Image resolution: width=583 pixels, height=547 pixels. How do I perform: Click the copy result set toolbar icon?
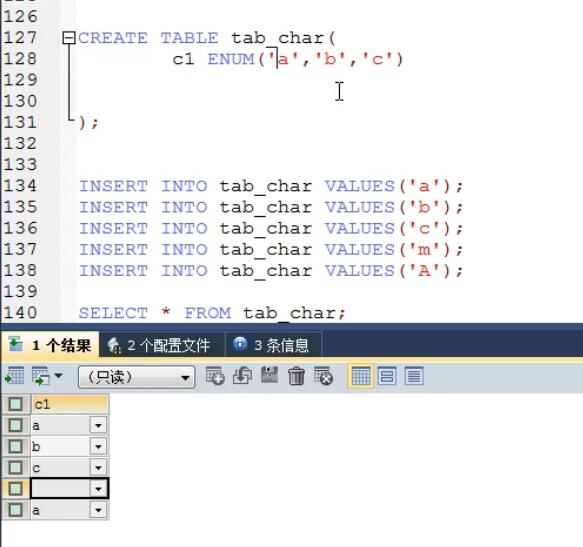coord(41,376)
